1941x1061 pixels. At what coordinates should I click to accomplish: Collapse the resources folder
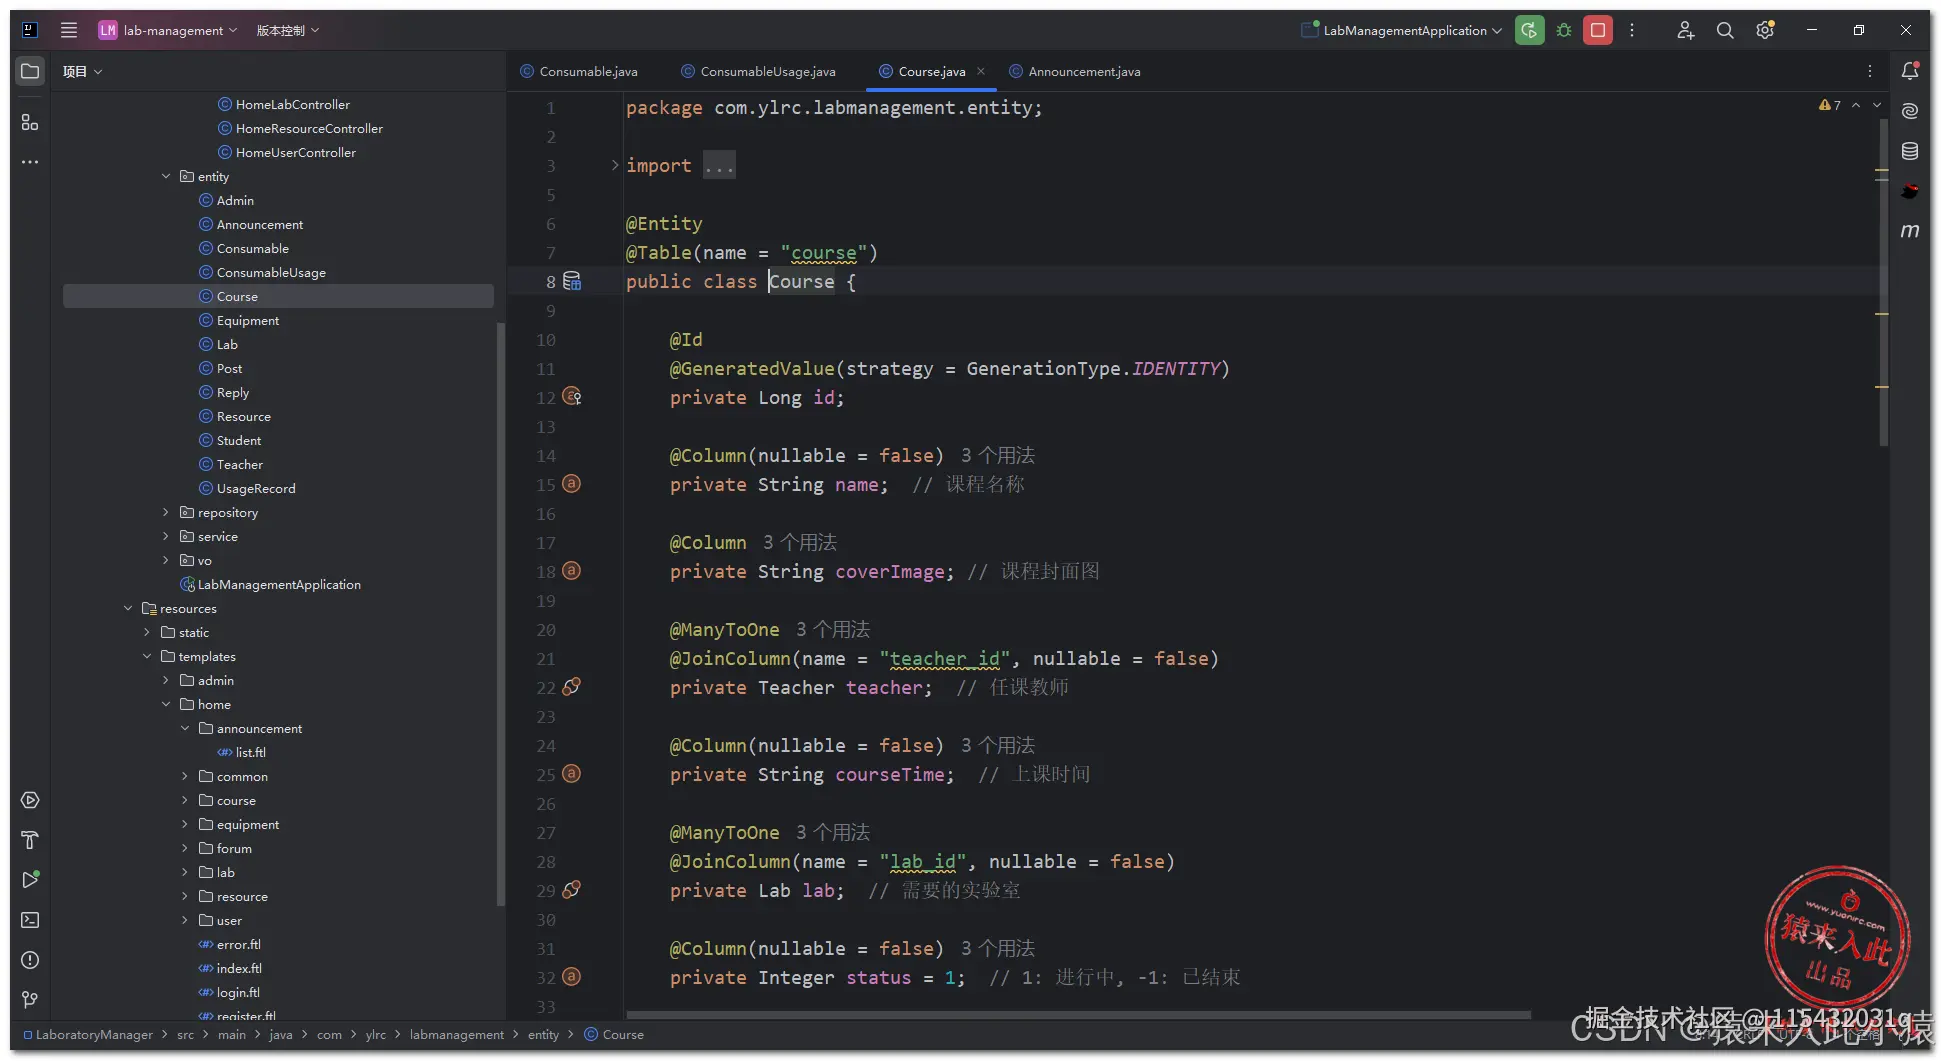(x=128, y=608)
